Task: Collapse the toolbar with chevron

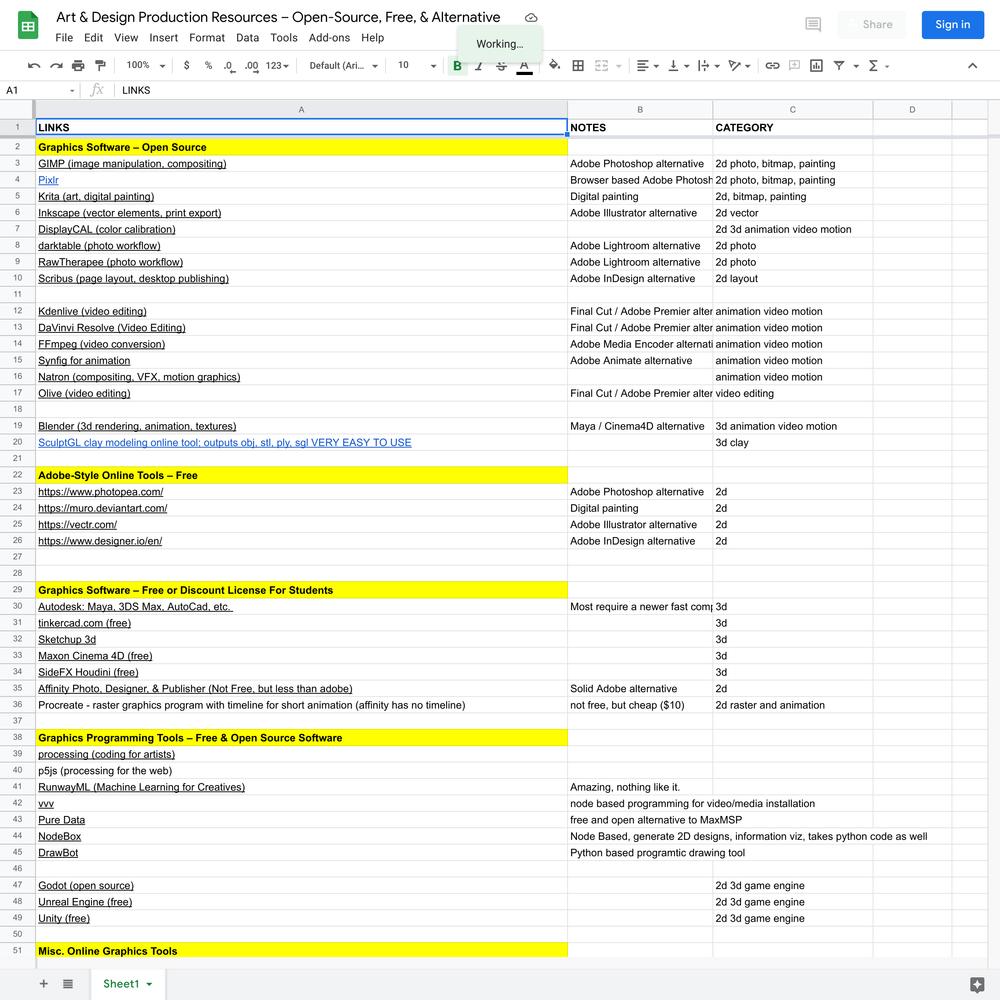Action: click(x=972, y=66)
